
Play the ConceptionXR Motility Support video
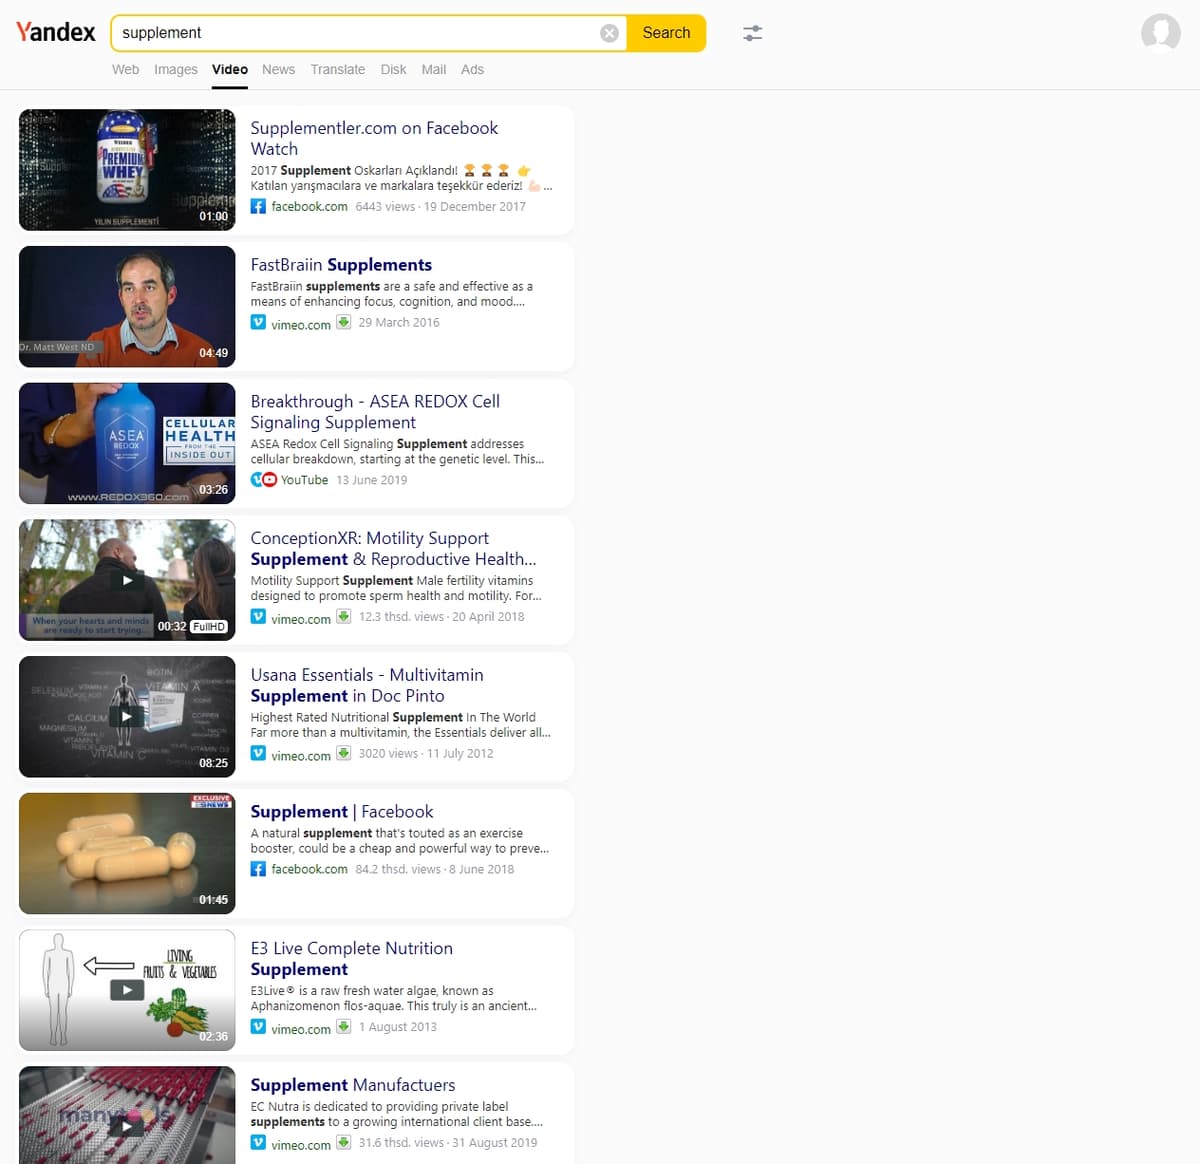tap(126, 580)
